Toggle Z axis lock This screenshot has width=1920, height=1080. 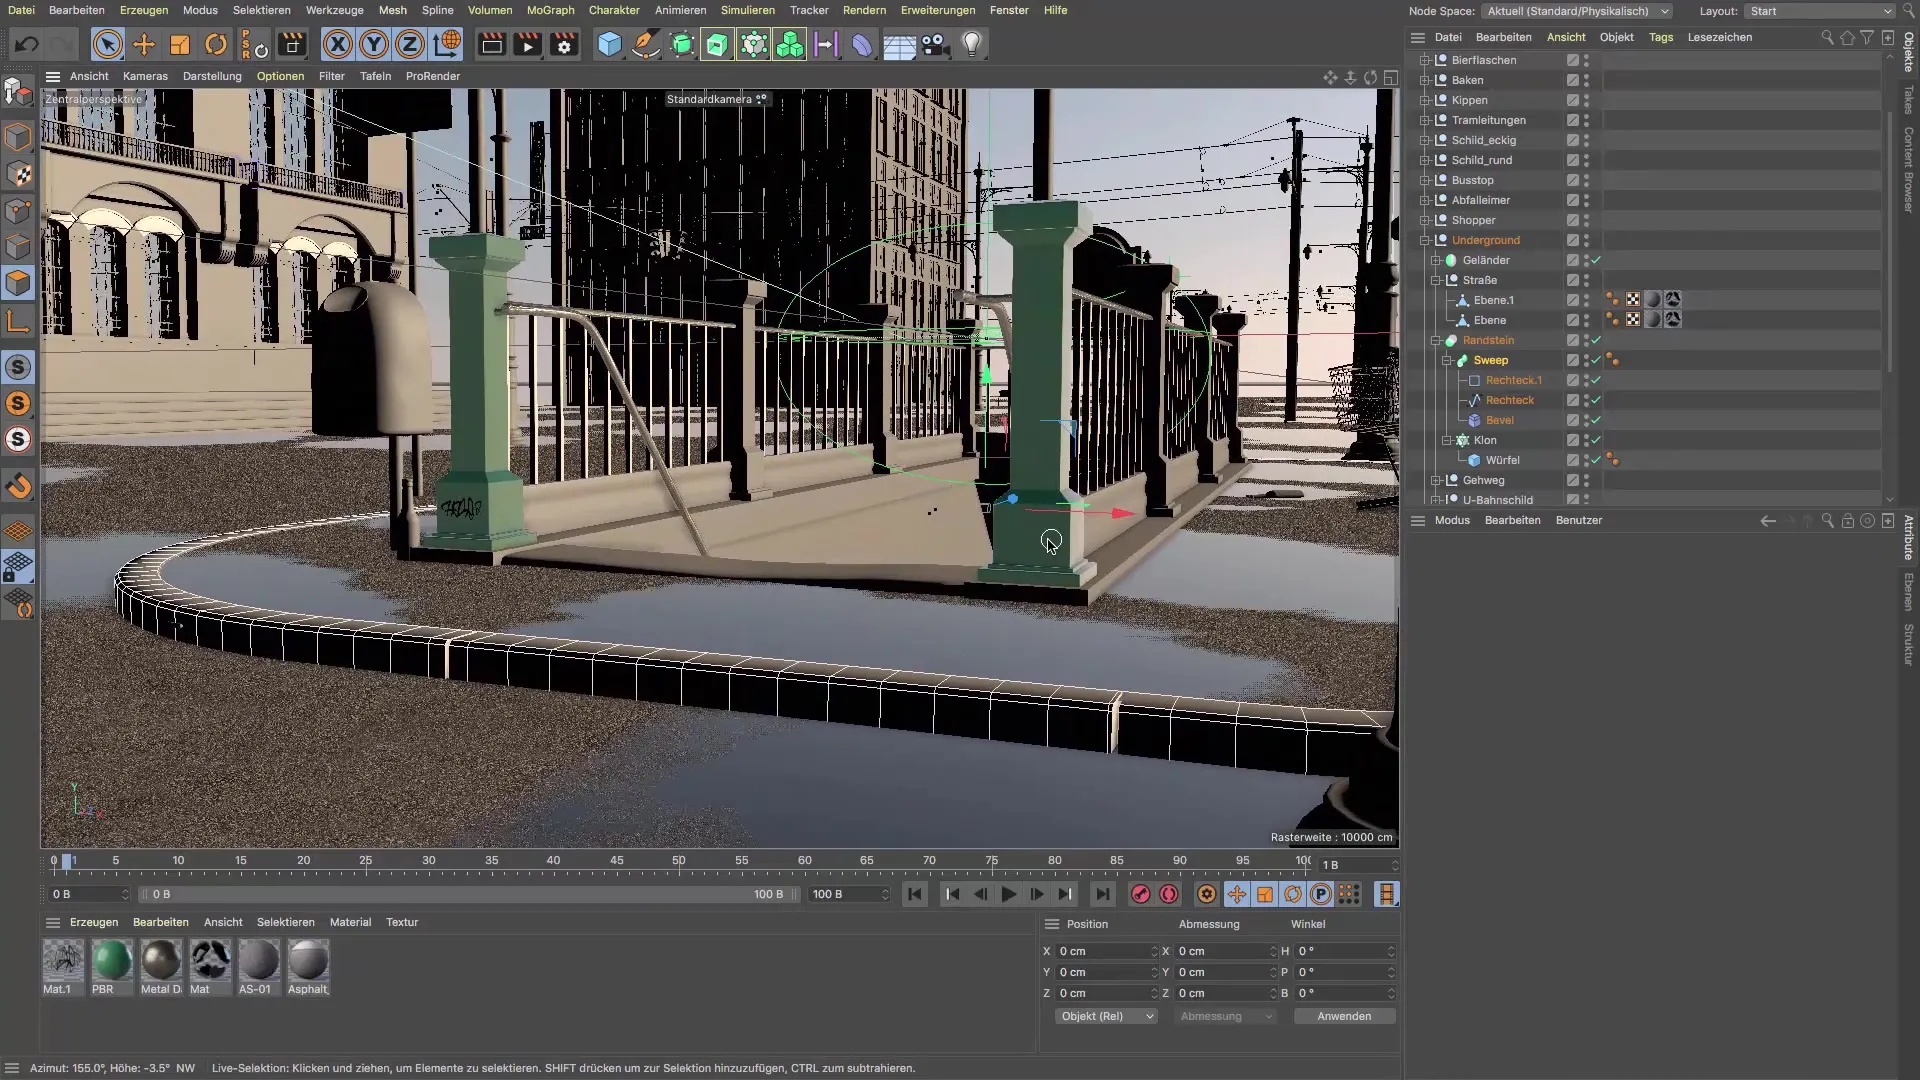[410, 45]
